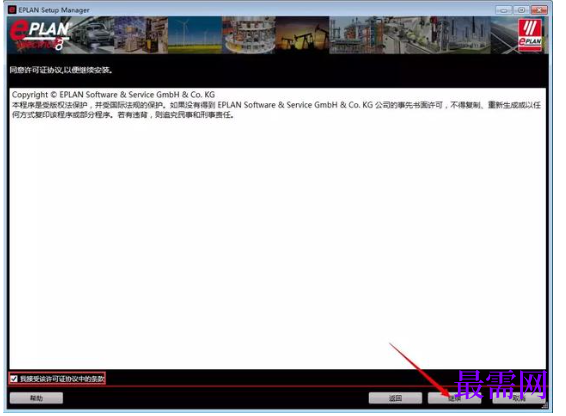The width and height of the screenshot is (566, 416).
Task: Click the 返回 (Back) button
Action: point(395,398)
